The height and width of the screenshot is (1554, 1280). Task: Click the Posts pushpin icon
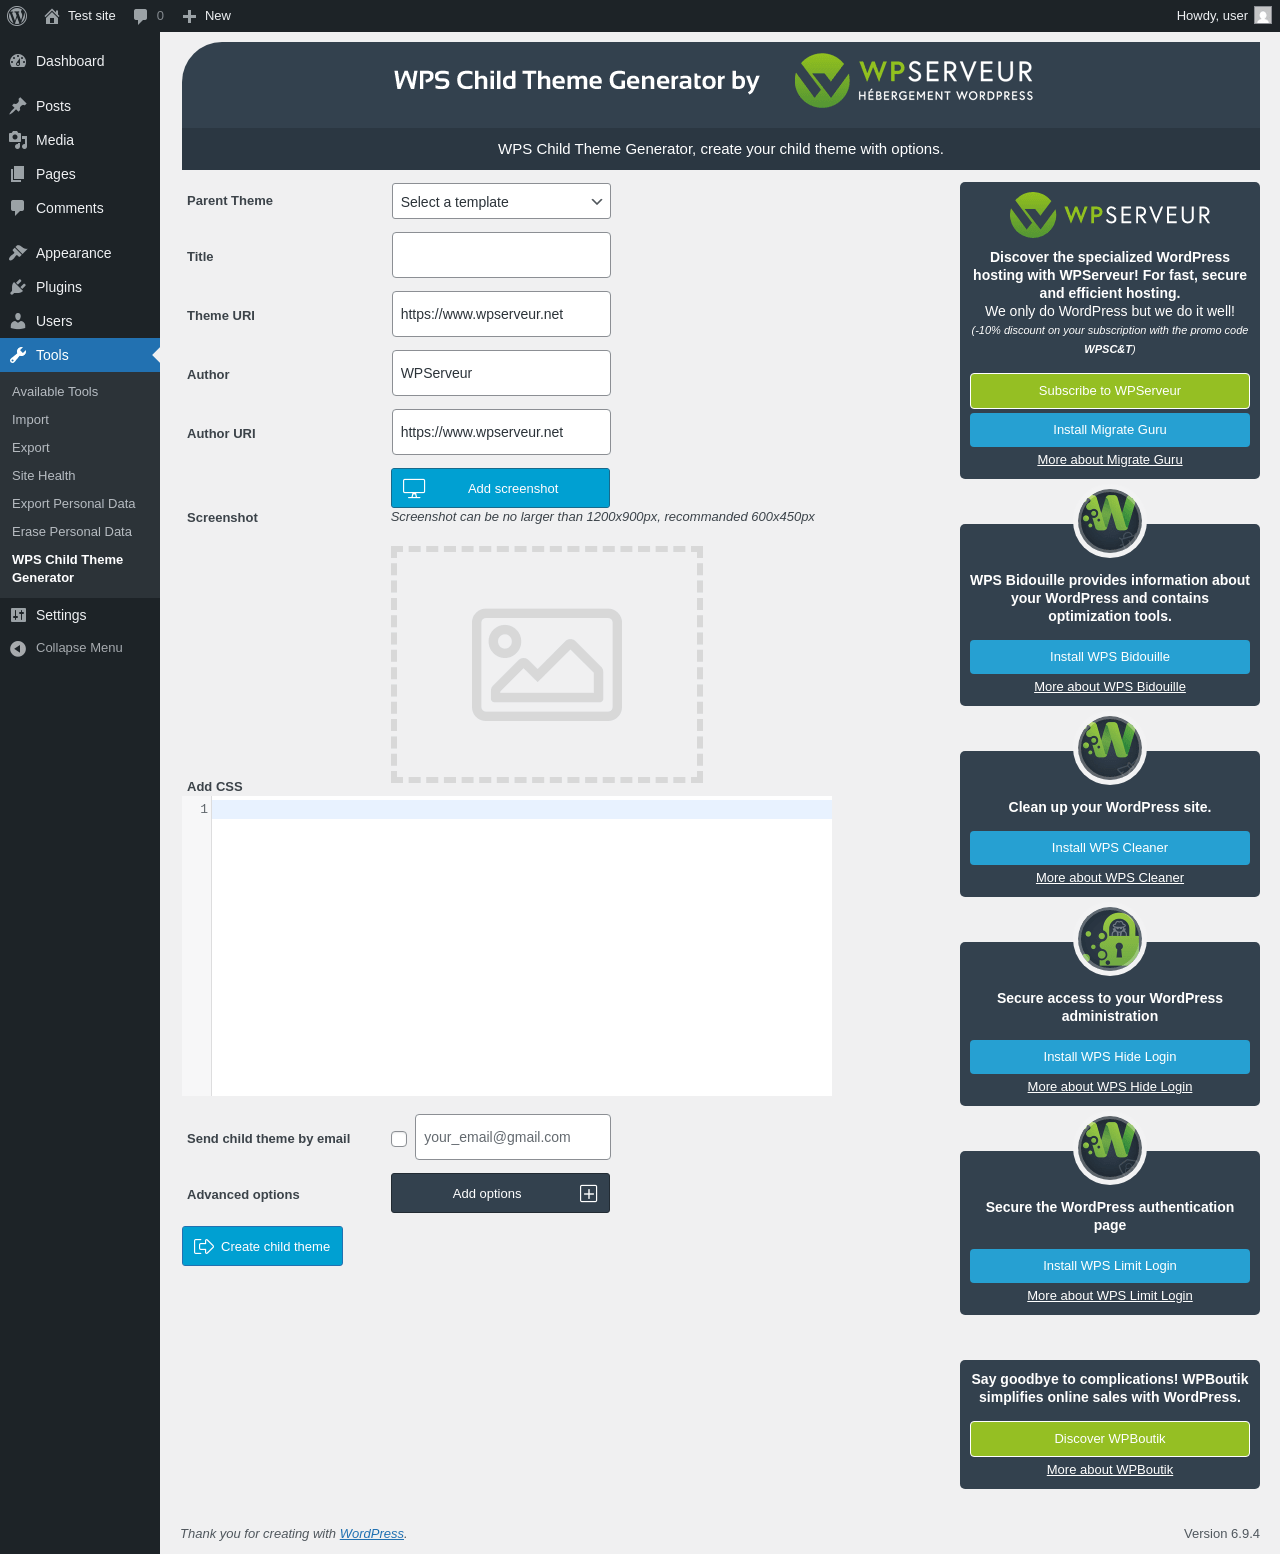point(18,106)
